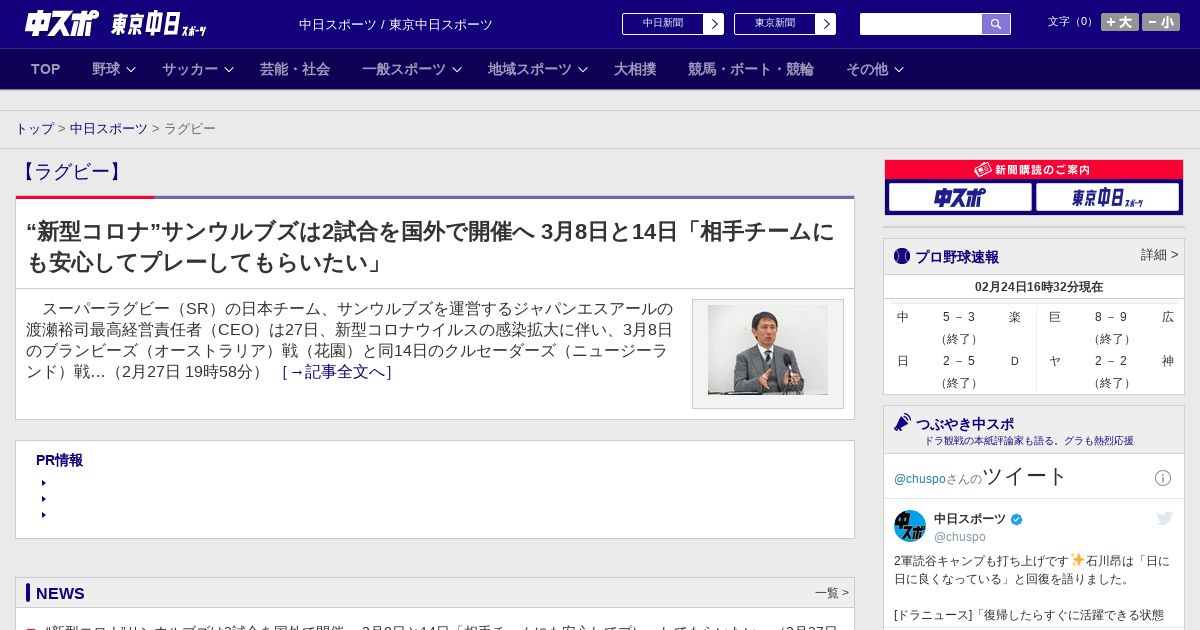Click the Tokyo Chunichi Sports header logo
Viewport: 1200px width, 630px height.
coord(158,25)
